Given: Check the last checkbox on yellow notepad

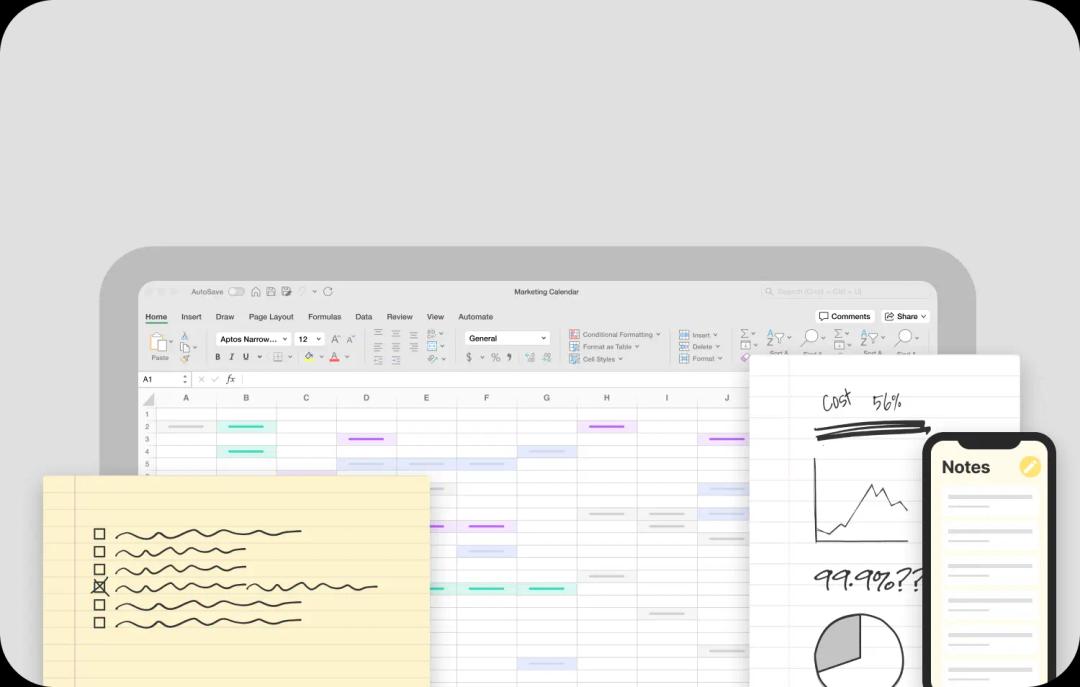Looking at the screenshot, I should point(99,623).
